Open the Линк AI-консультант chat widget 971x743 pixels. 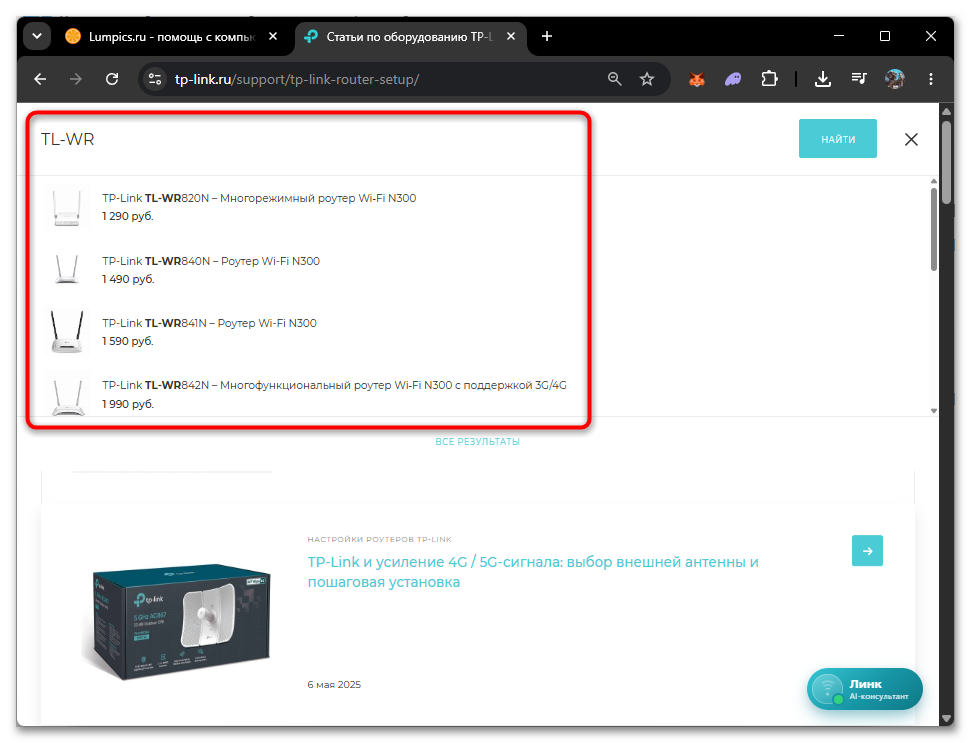click(865, 689)
